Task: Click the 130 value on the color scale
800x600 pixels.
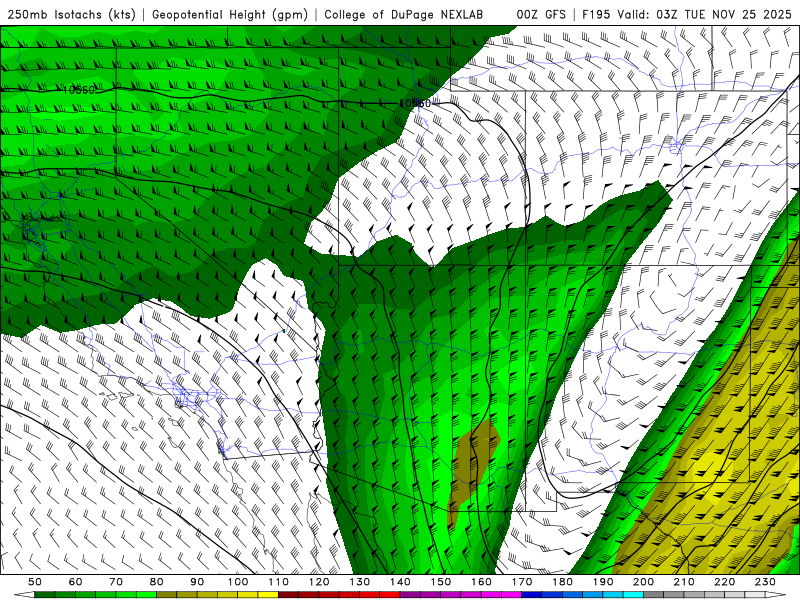Action: (360, 582)
